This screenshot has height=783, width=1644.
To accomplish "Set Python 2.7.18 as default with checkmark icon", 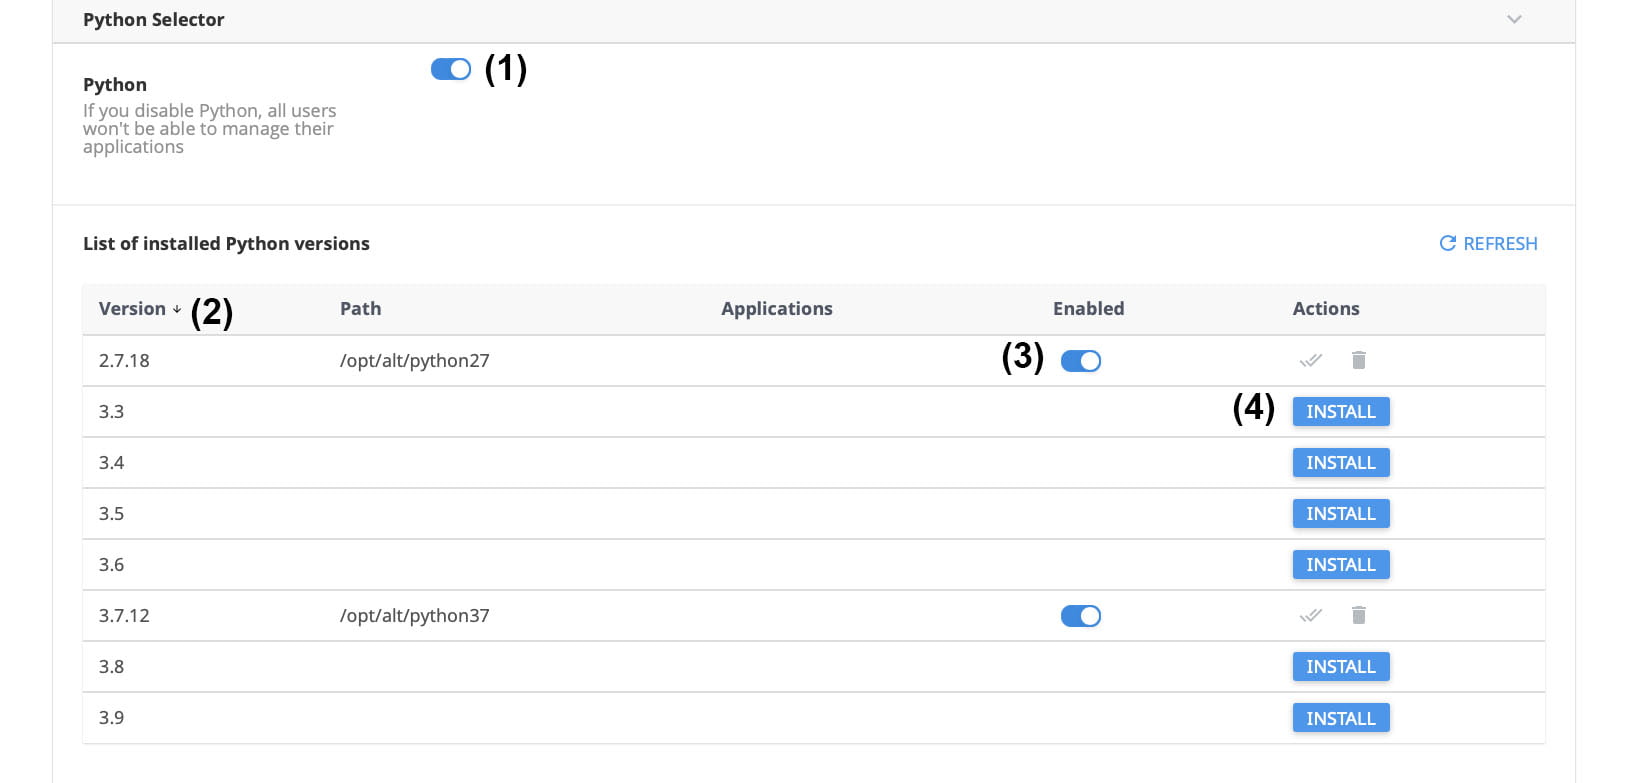I will (x=1310, y=360).
